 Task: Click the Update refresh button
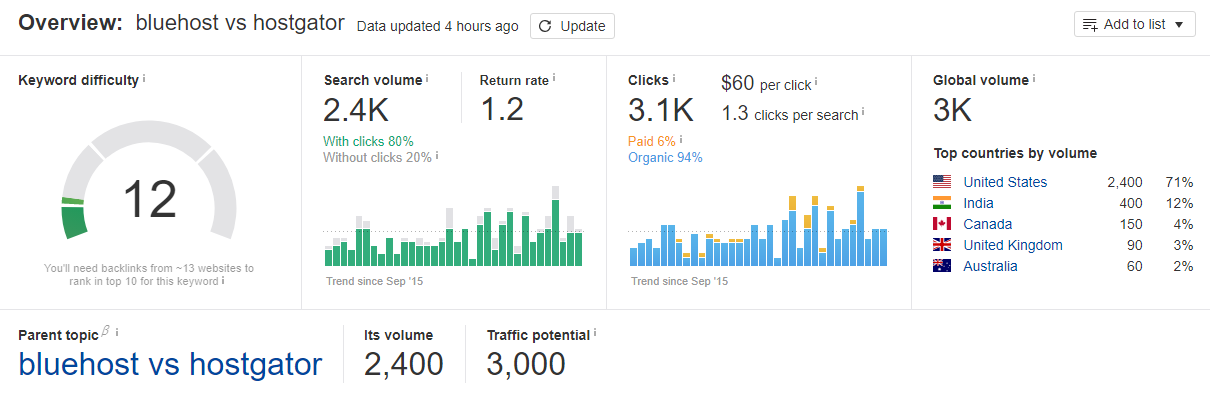[572, 26]
